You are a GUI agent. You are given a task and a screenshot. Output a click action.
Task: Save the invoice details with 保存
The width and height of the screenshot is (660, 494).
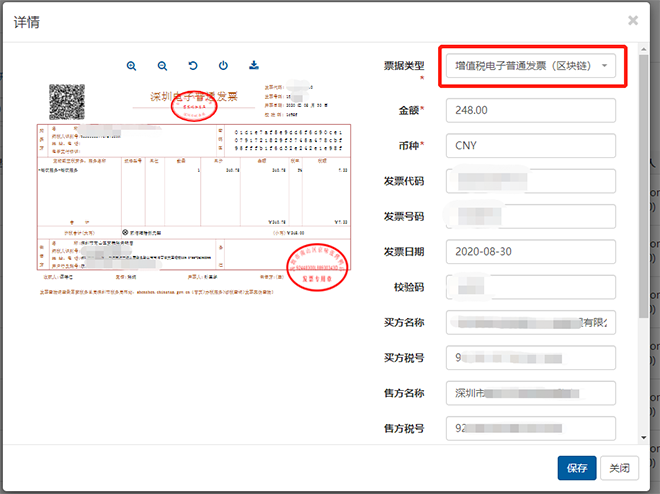(x=577, y=468)
